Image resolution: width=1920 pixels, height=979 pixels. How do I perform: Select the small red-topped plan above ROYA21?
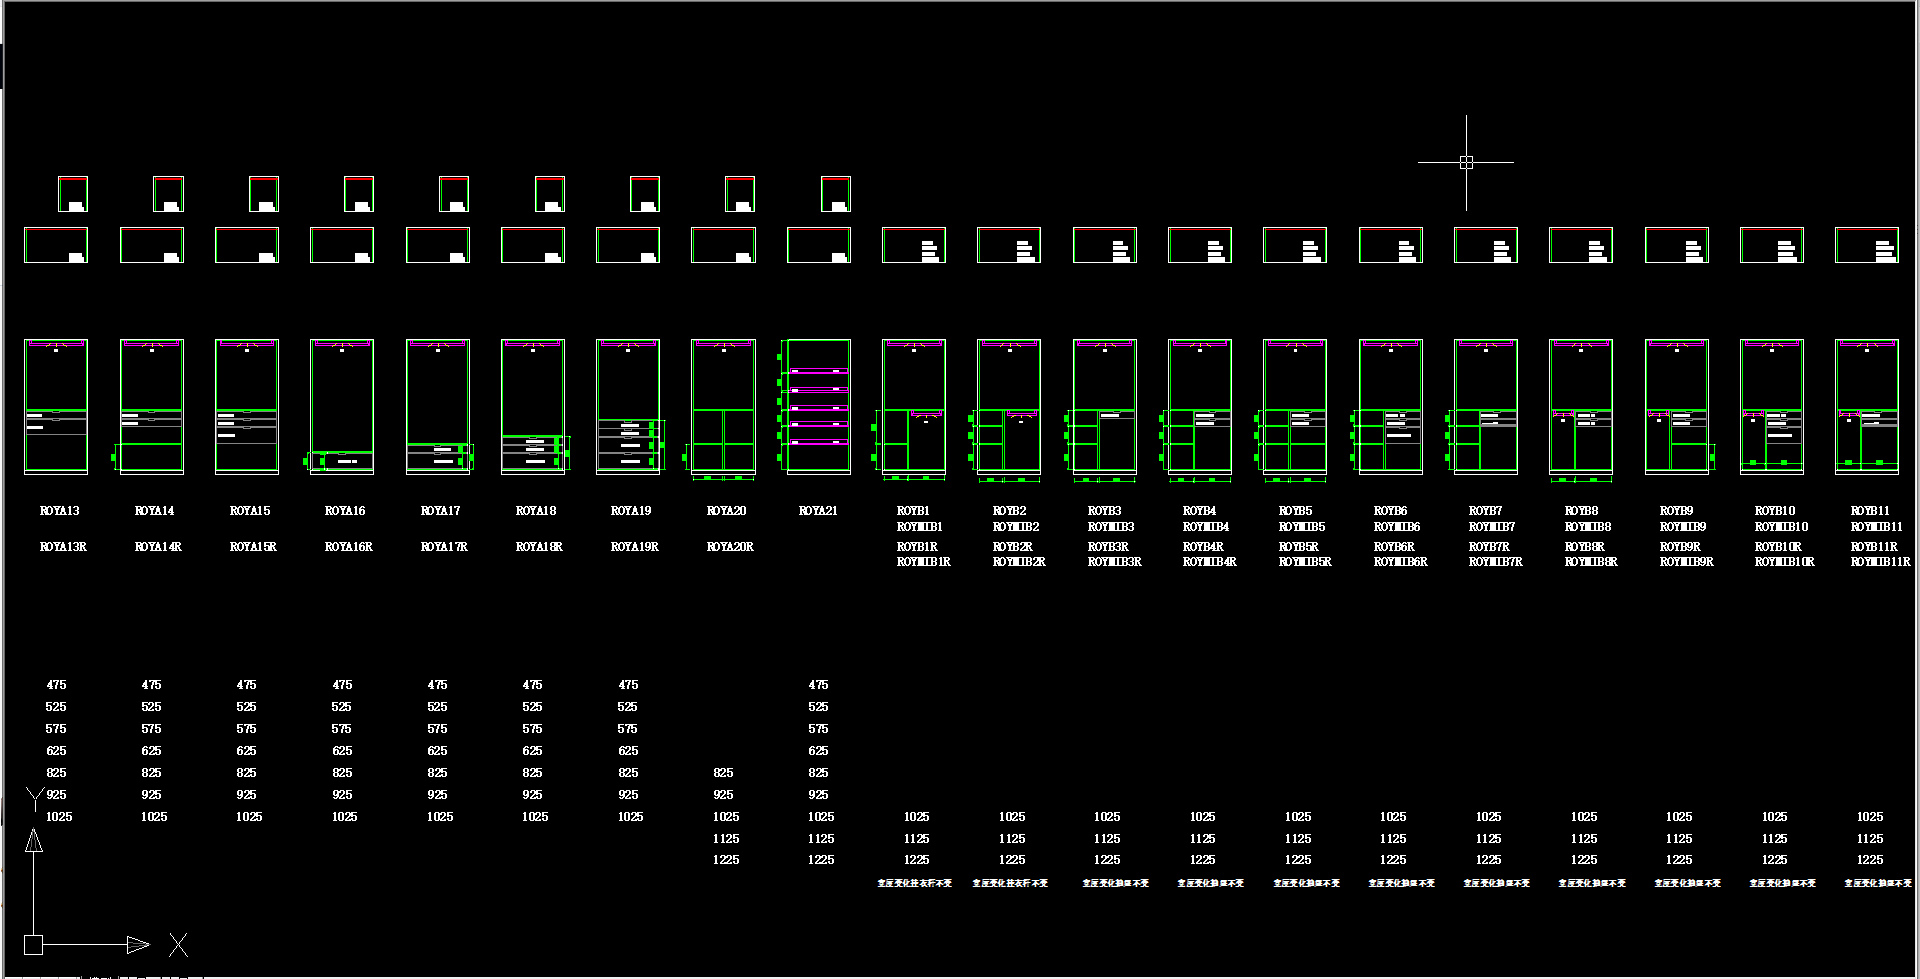pyautogui.click(x=835, y=194)
